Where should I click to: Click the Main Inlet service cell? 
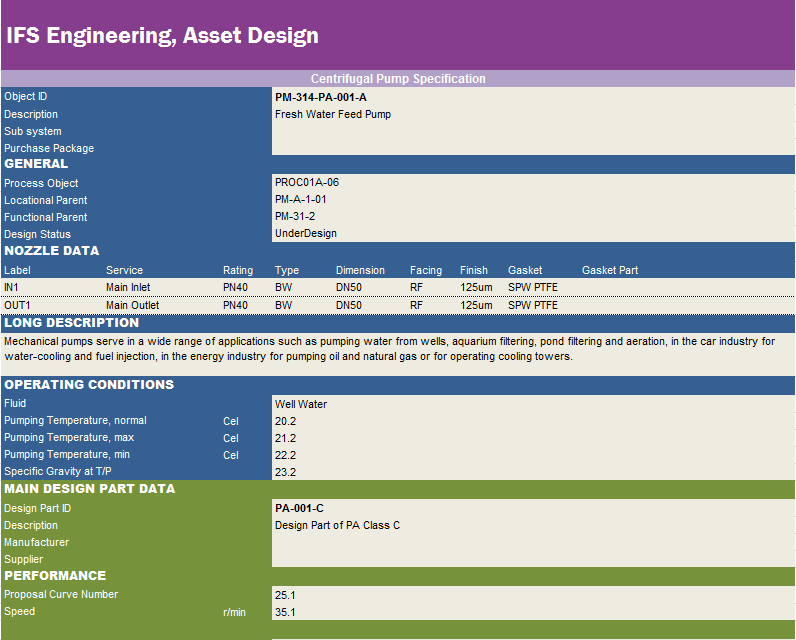click(x=128, y=287)
